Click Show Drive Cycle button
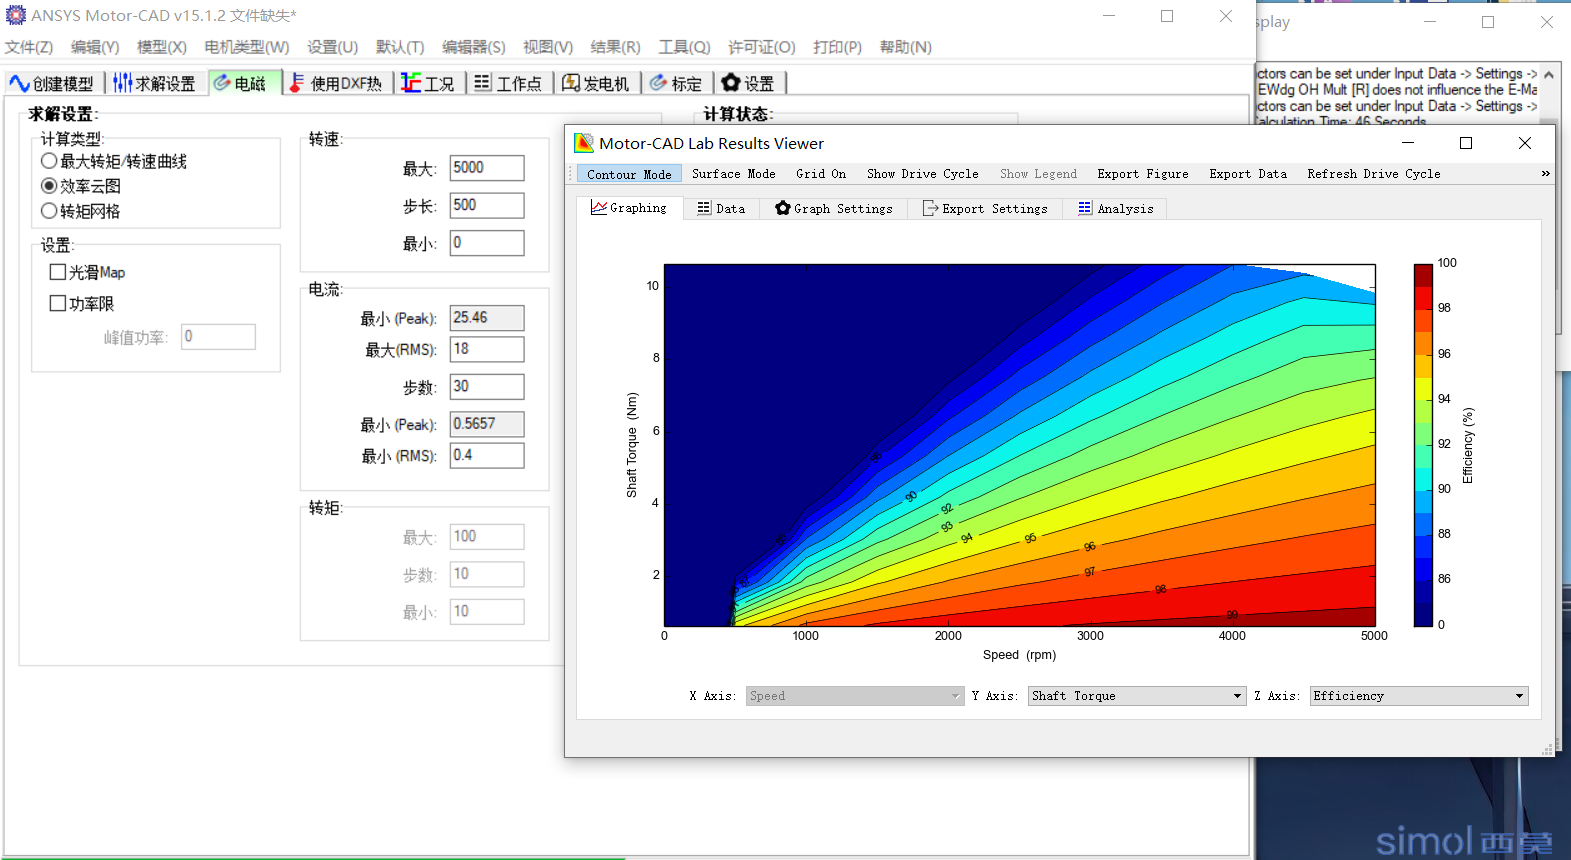The image size is (1571, 860). coord(922,174)
